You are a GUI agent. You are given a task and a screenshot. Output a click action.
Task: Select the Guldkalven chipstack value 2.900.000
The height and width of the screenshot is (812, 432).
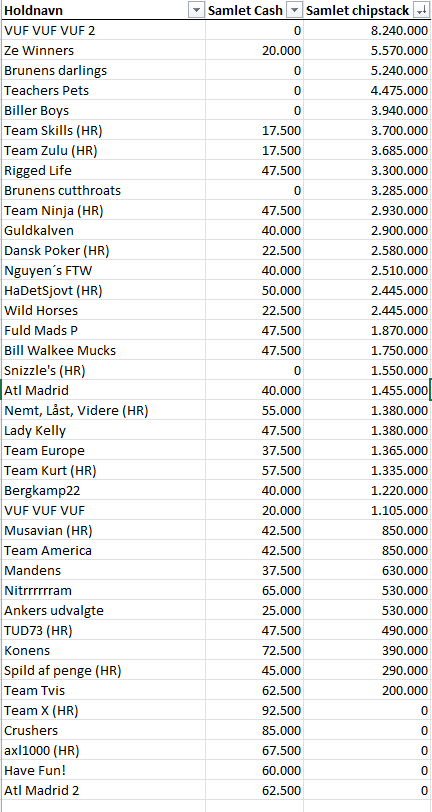coord(367,230)
